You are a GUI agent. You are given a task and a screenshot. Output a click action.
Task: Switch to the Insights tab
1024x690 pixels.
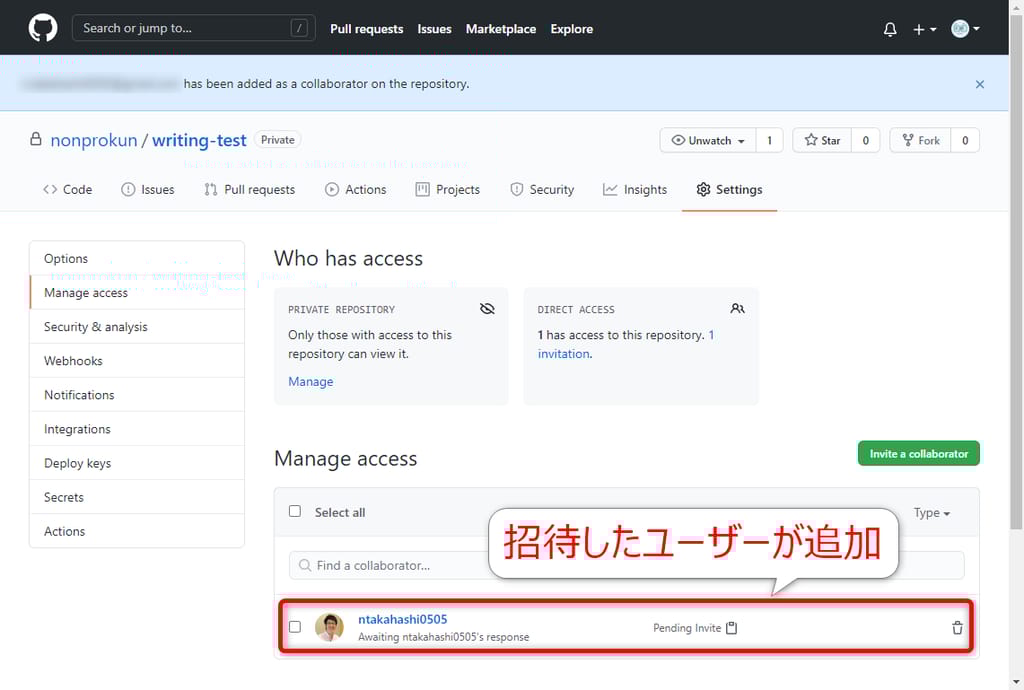[635, 189]
